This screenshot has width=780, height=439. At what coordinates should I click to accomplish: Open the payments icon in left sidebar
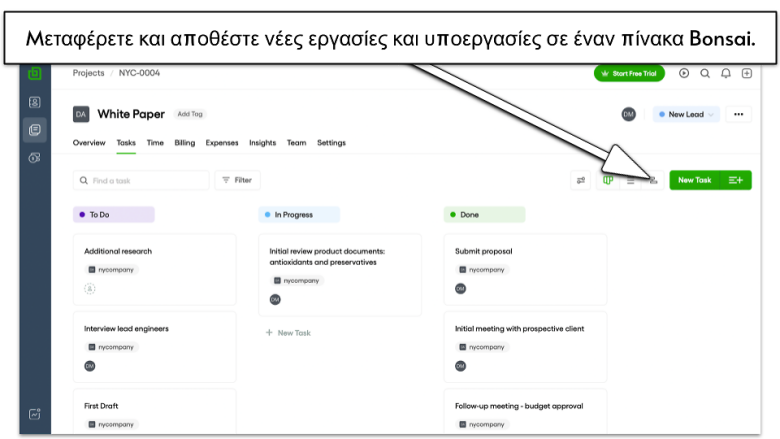34,158
